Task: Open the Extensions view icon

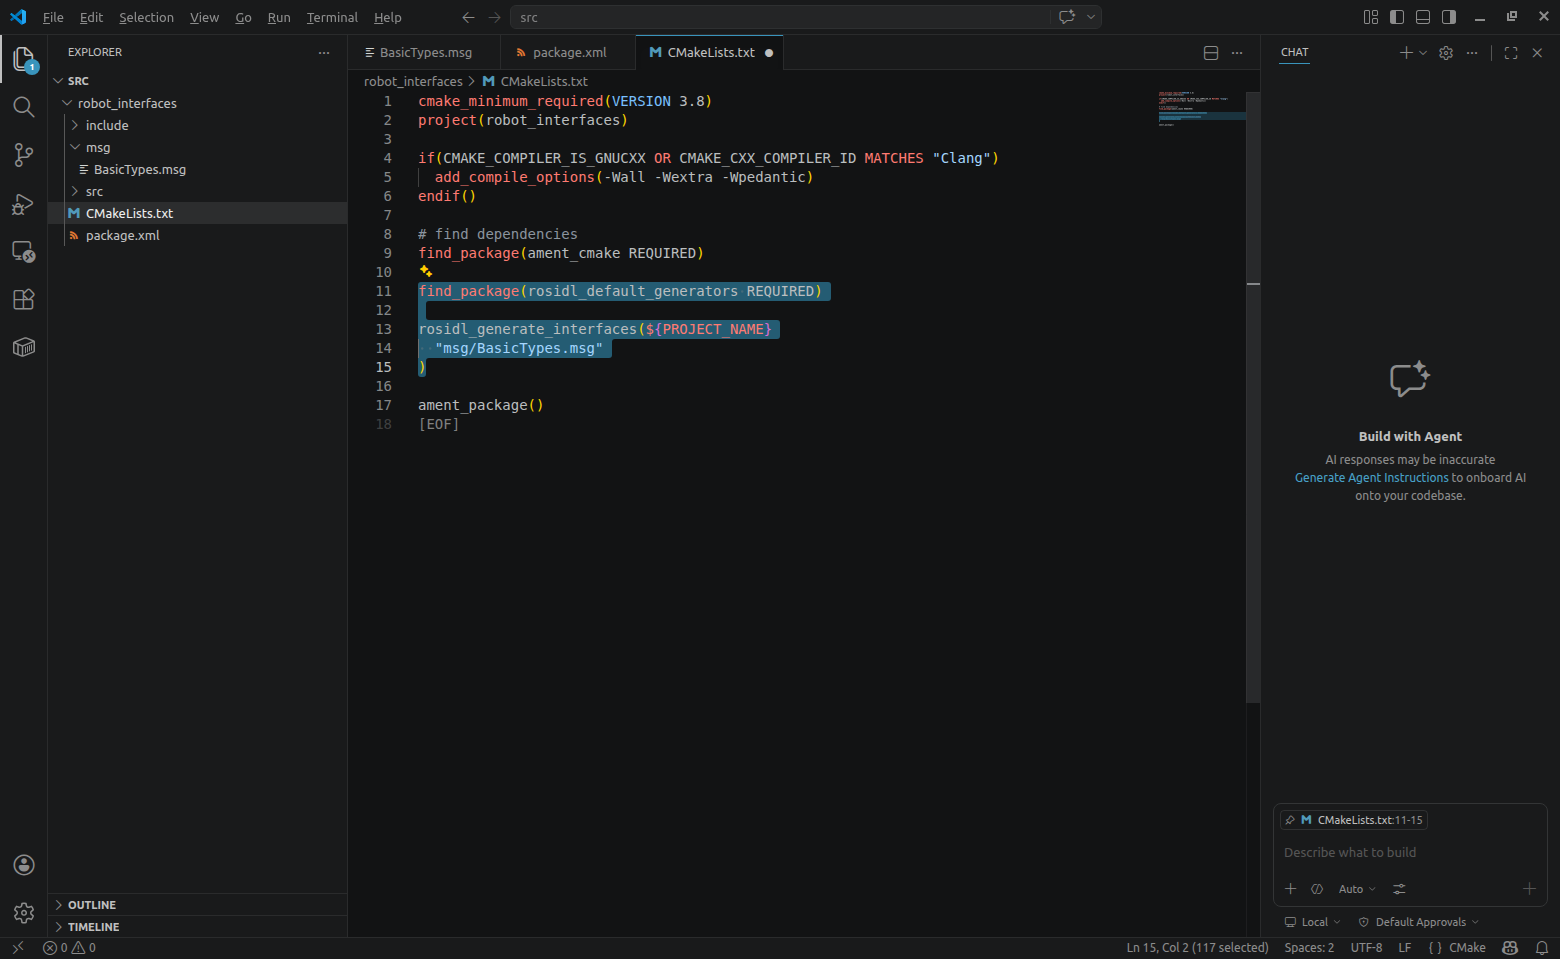Action: pyautogui.click(x=24, y=299)
